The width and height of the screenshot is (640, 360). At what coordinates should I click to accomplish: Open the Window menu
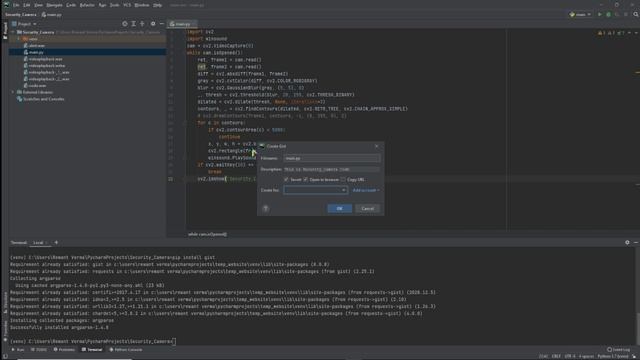coord(142,5)
